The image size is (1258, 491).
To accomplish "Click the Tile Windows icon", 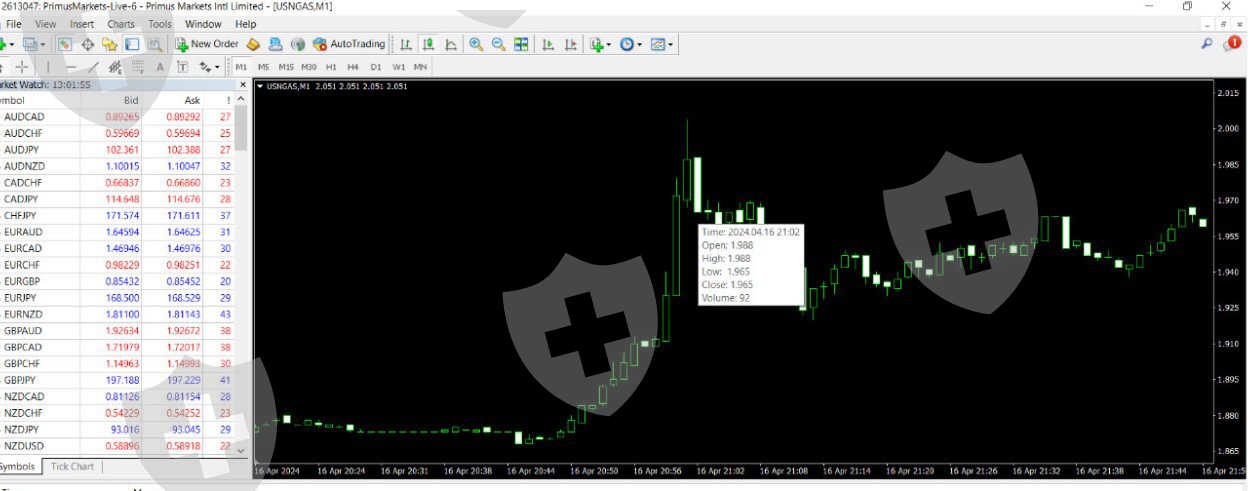I will 521,44.
